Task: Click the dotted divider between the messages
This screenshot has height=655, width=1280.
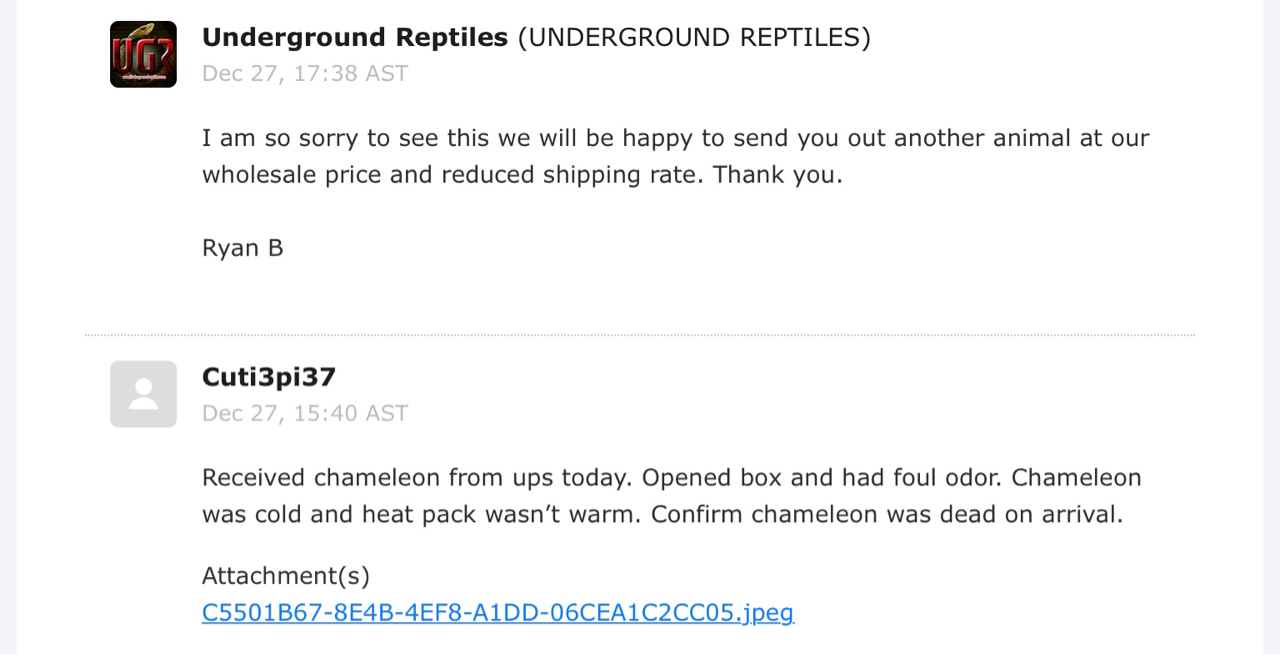Action: pos(640,335)
